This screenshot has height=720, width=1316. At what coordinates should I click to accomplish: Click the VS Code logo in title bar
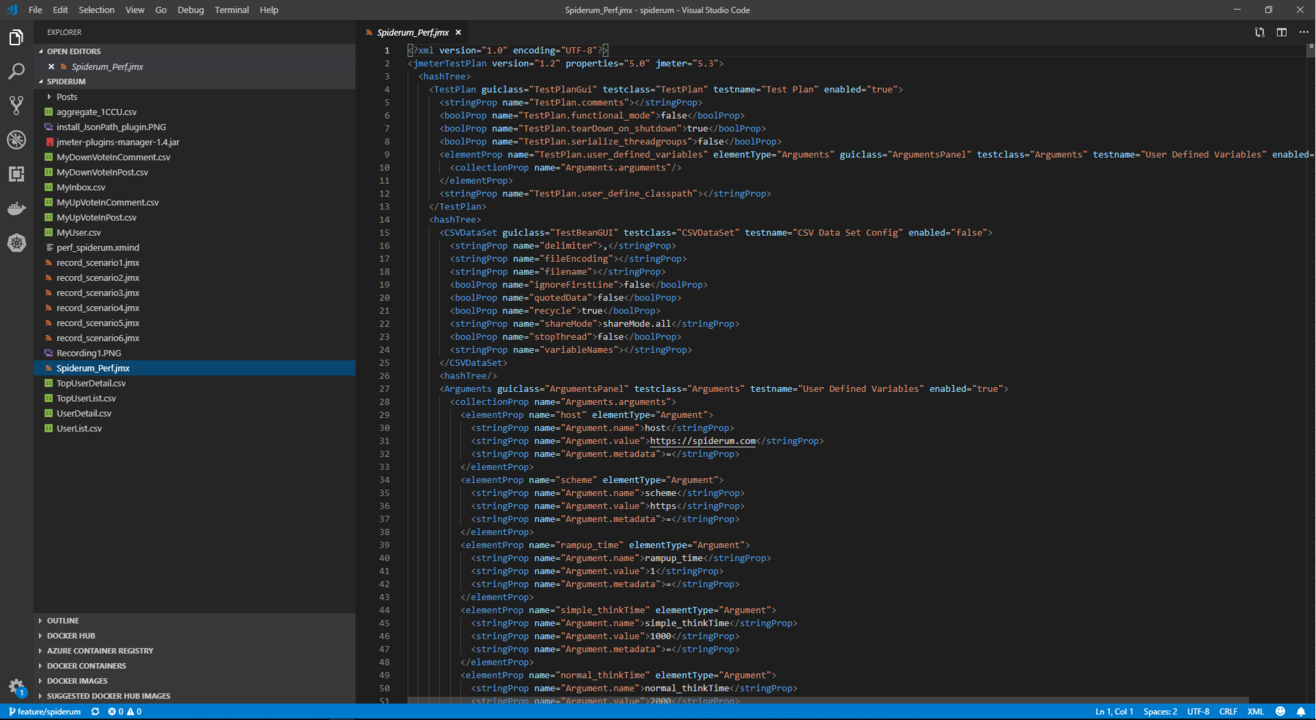coord(12,10)
